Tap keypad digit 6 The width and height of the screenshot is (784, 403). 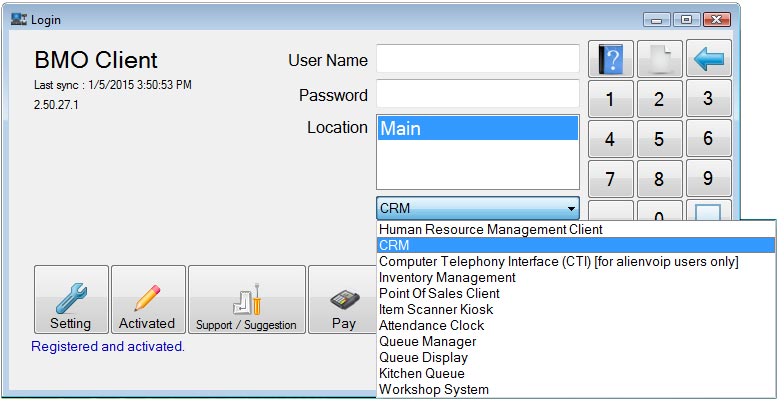(708, 138)
